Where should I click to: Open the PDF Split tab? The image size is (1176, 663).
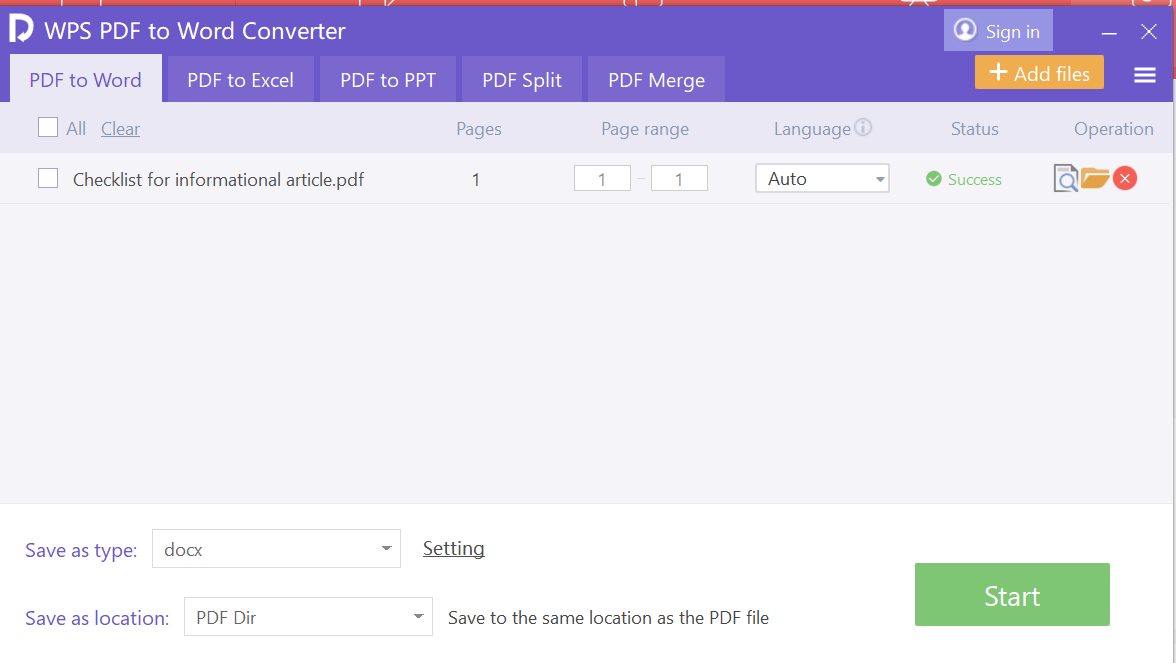point(522,79)
